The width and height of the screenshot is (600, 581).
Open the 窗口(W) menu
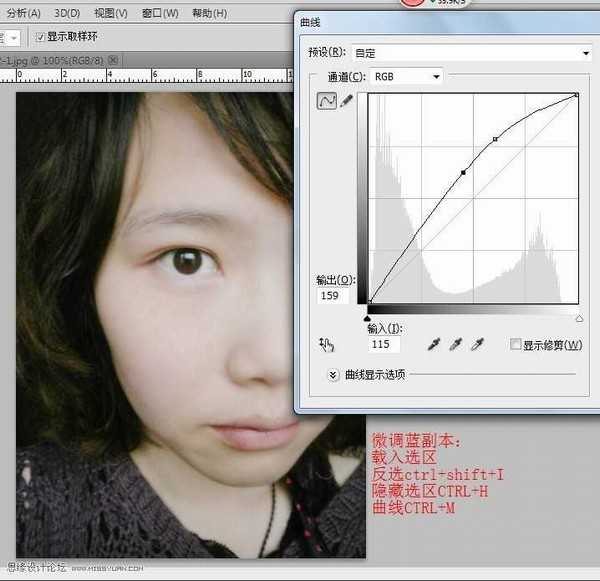(160, 13)
